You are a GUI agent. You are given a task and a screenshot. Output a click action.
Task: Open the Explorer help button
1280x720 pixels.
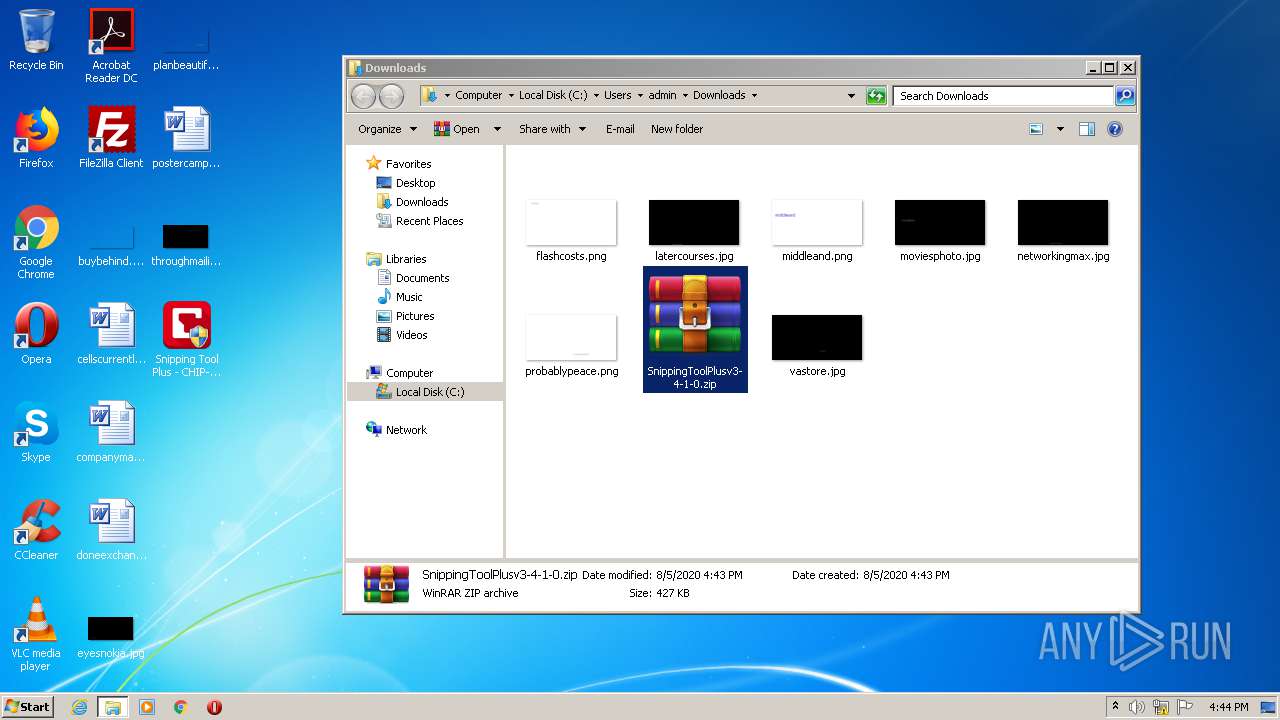coord(1115,129)
